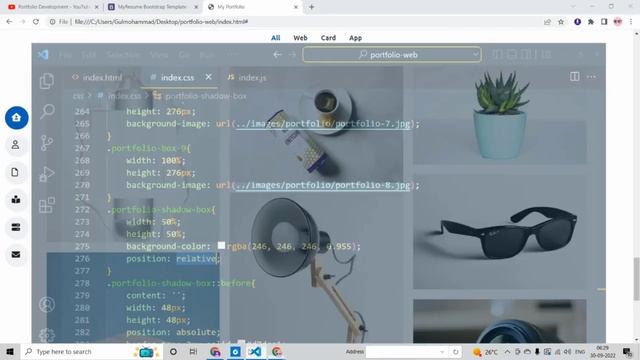Click the taskbar clock showing 30-09-2022
This screenshot has width=640, height=360.
(603, 351)
